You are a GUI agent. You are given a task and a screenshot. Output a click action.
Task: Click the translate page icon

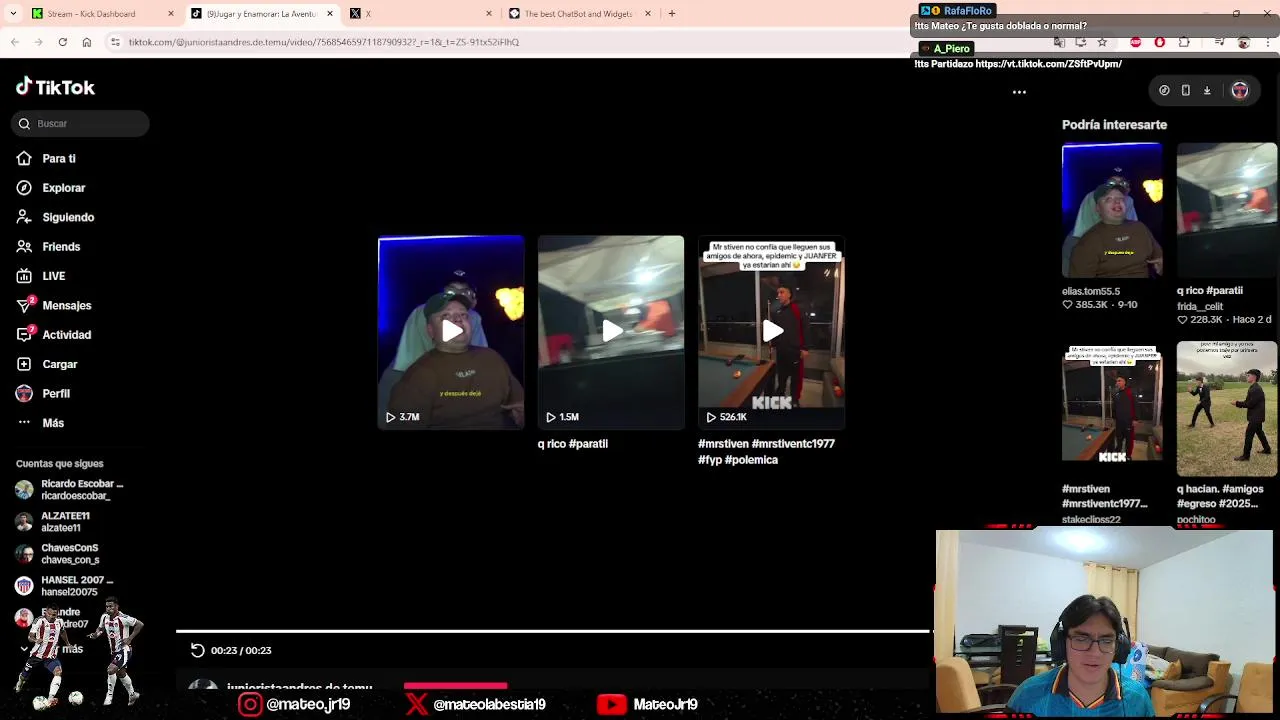click(1059, 42)
